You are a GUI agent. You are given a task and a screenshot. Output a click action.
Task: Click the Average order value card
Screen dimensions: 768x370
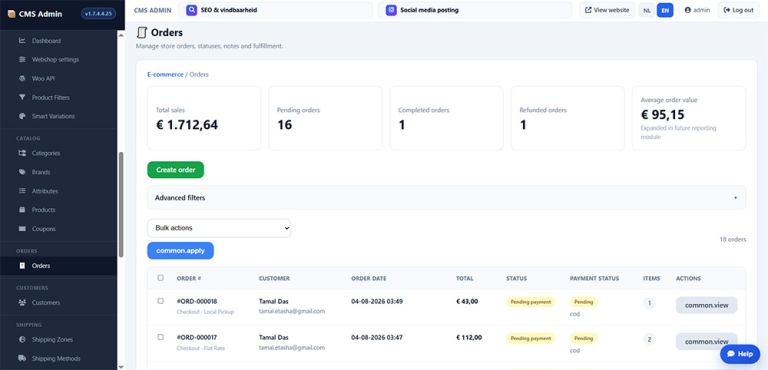pos(689,118)
